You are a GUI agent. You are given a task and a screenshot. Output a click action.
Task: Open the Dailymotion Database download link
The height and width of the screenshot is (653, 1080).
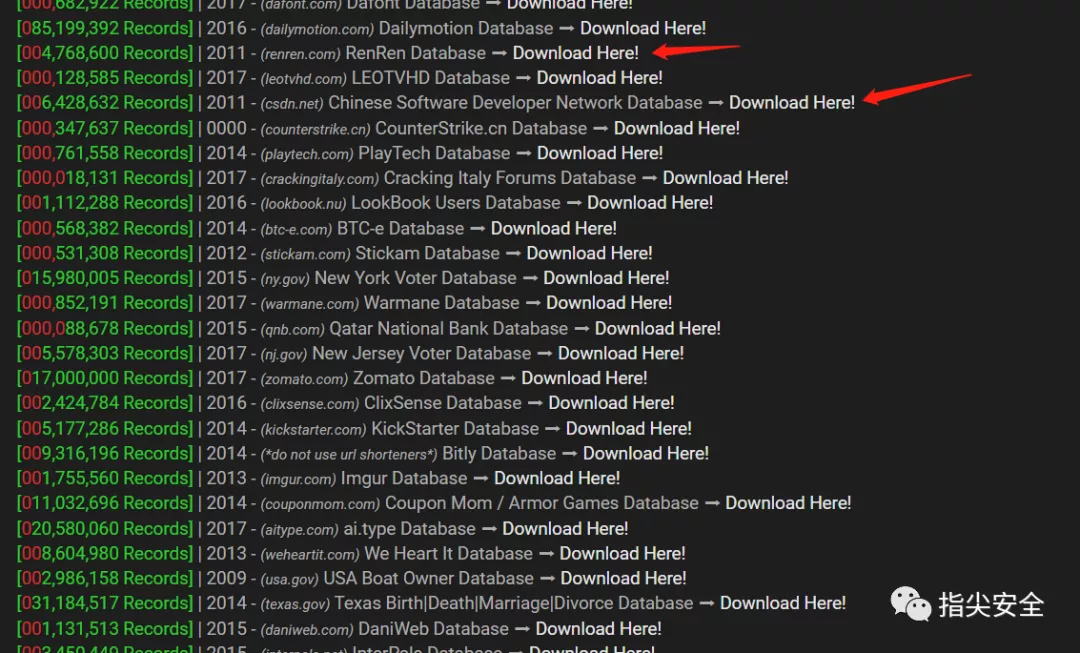643,28
